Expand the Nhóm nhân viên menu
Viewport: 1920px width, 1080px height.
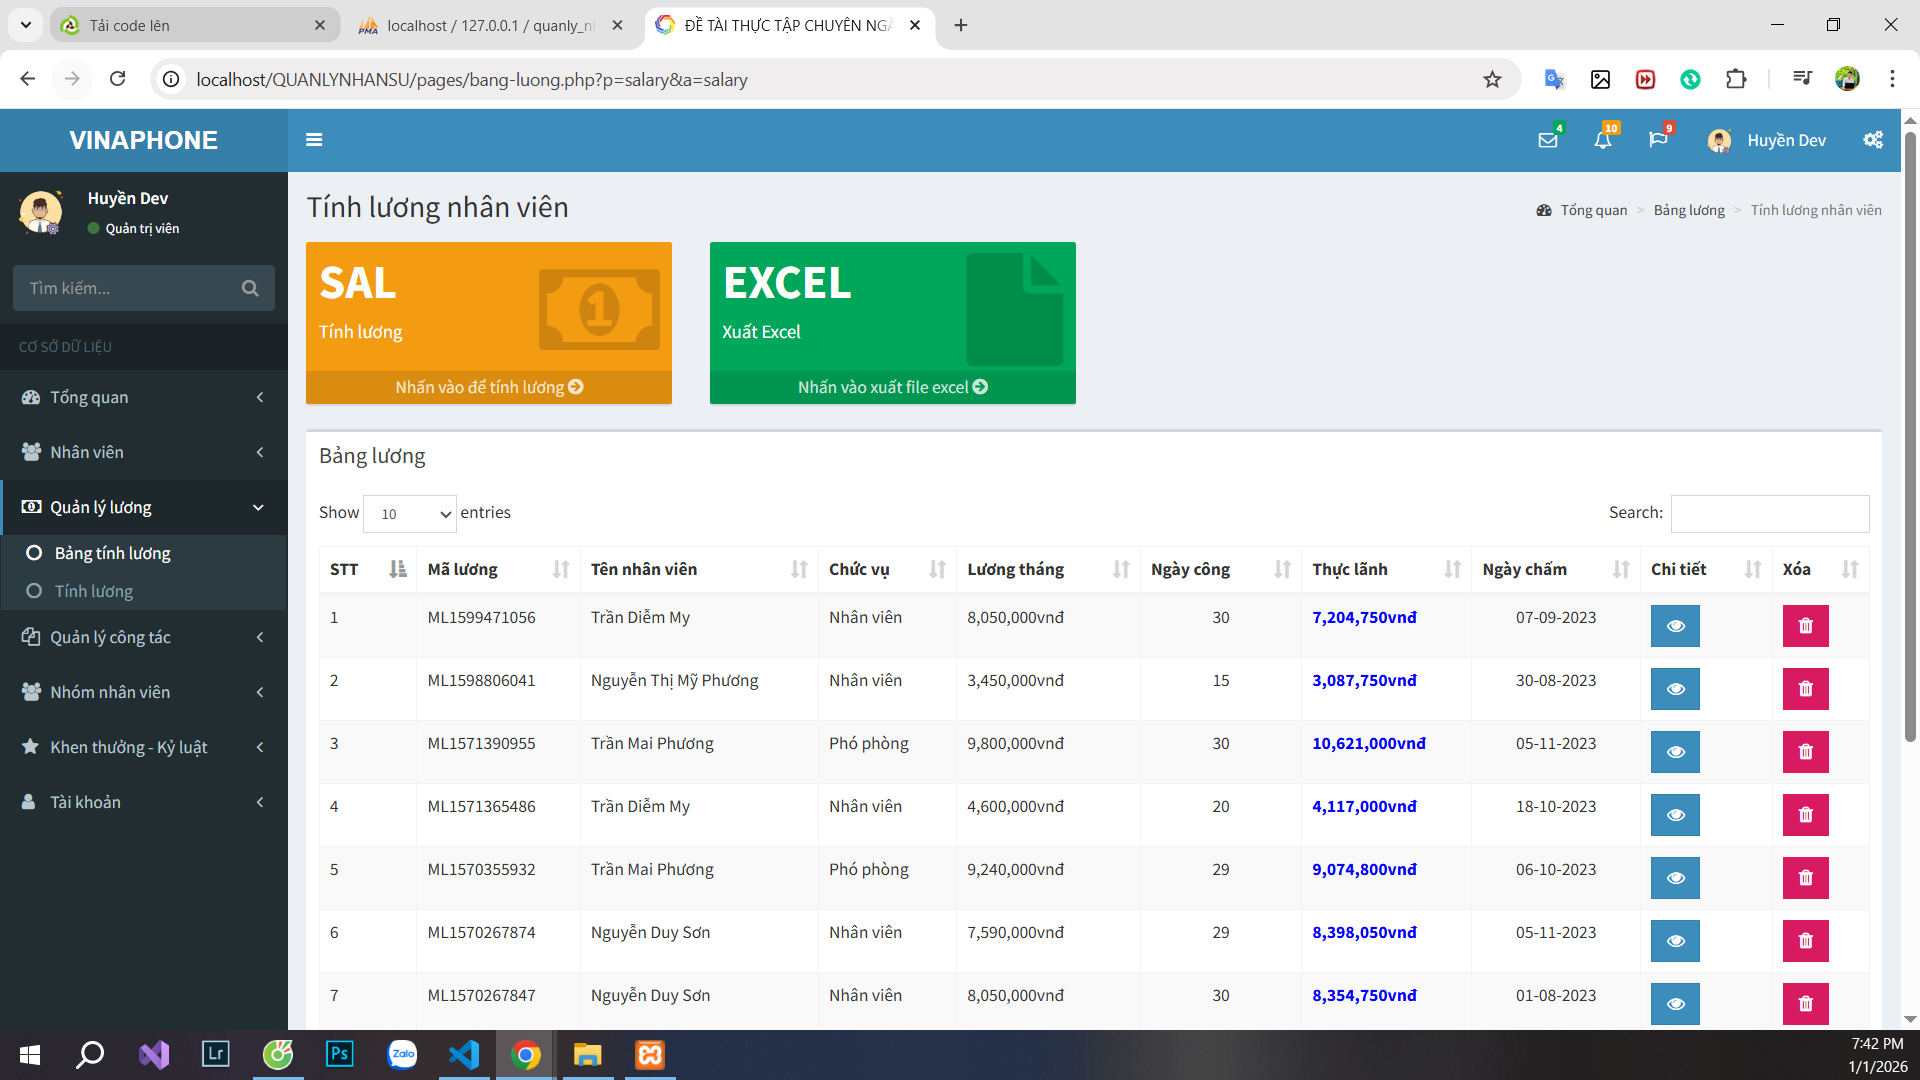tap(144, 692)
